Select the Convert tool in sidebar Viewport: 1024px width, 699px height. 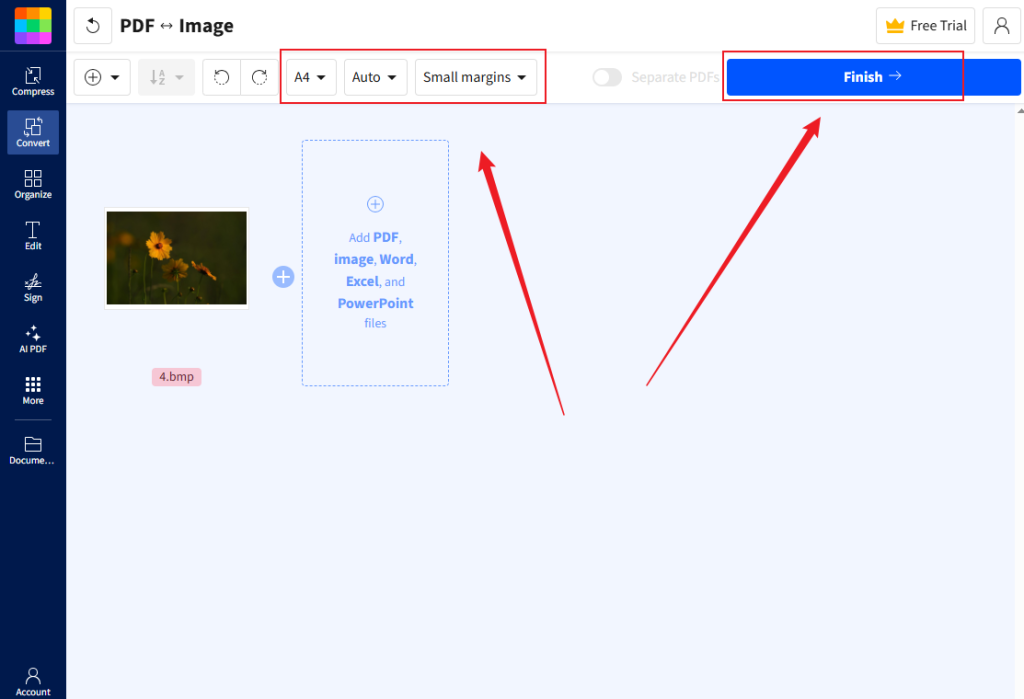[33, 132]
